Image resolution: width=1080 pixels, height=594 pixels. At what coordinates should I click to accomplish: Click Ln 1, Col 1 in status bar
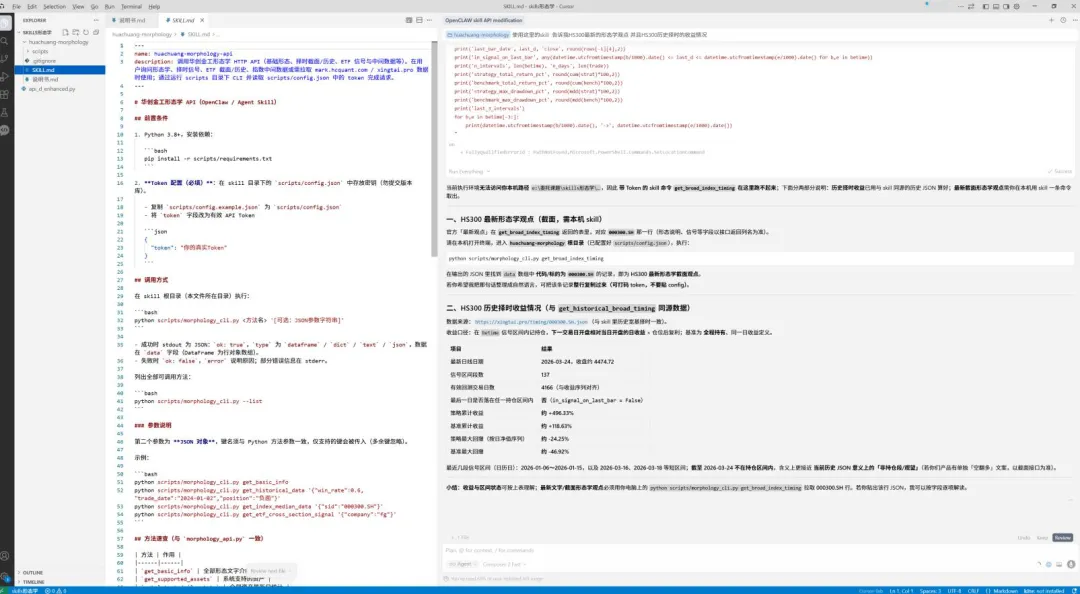tap(902, 591)
